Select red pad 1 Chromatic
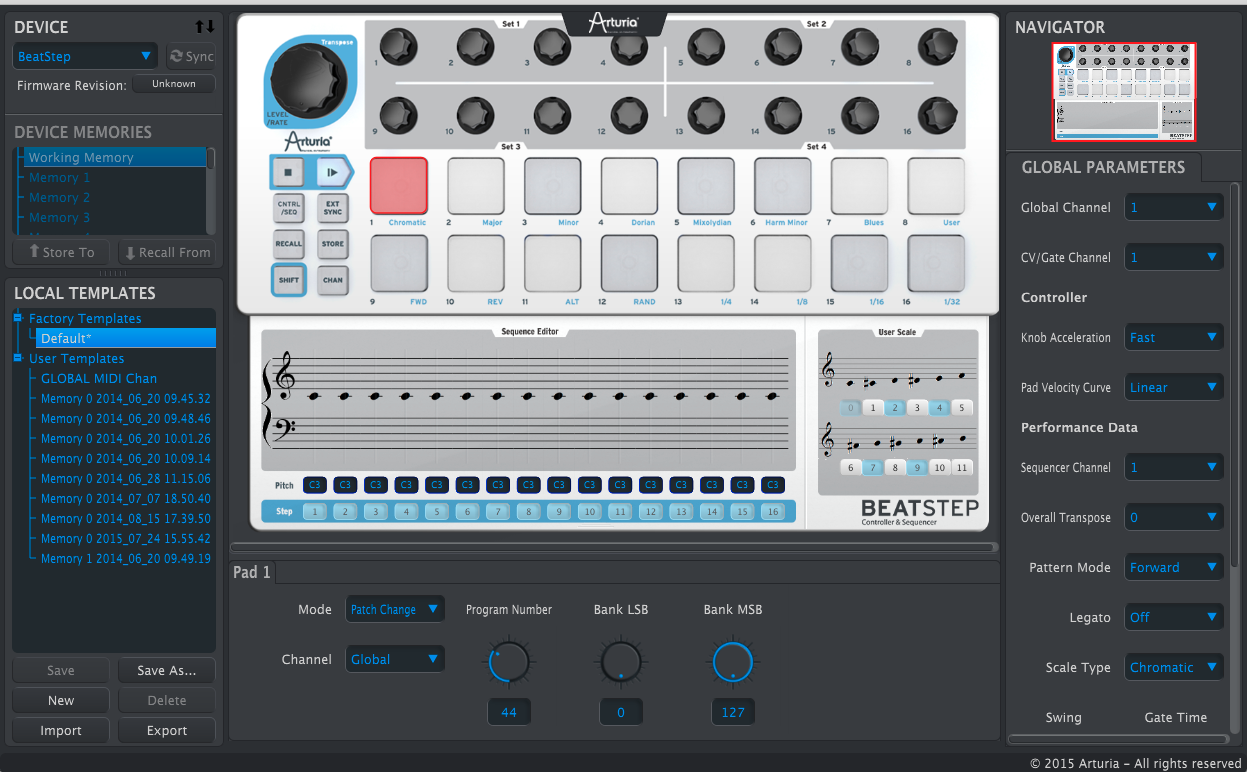Viewport: 1247px width, 772px height. tap(398, 186)
